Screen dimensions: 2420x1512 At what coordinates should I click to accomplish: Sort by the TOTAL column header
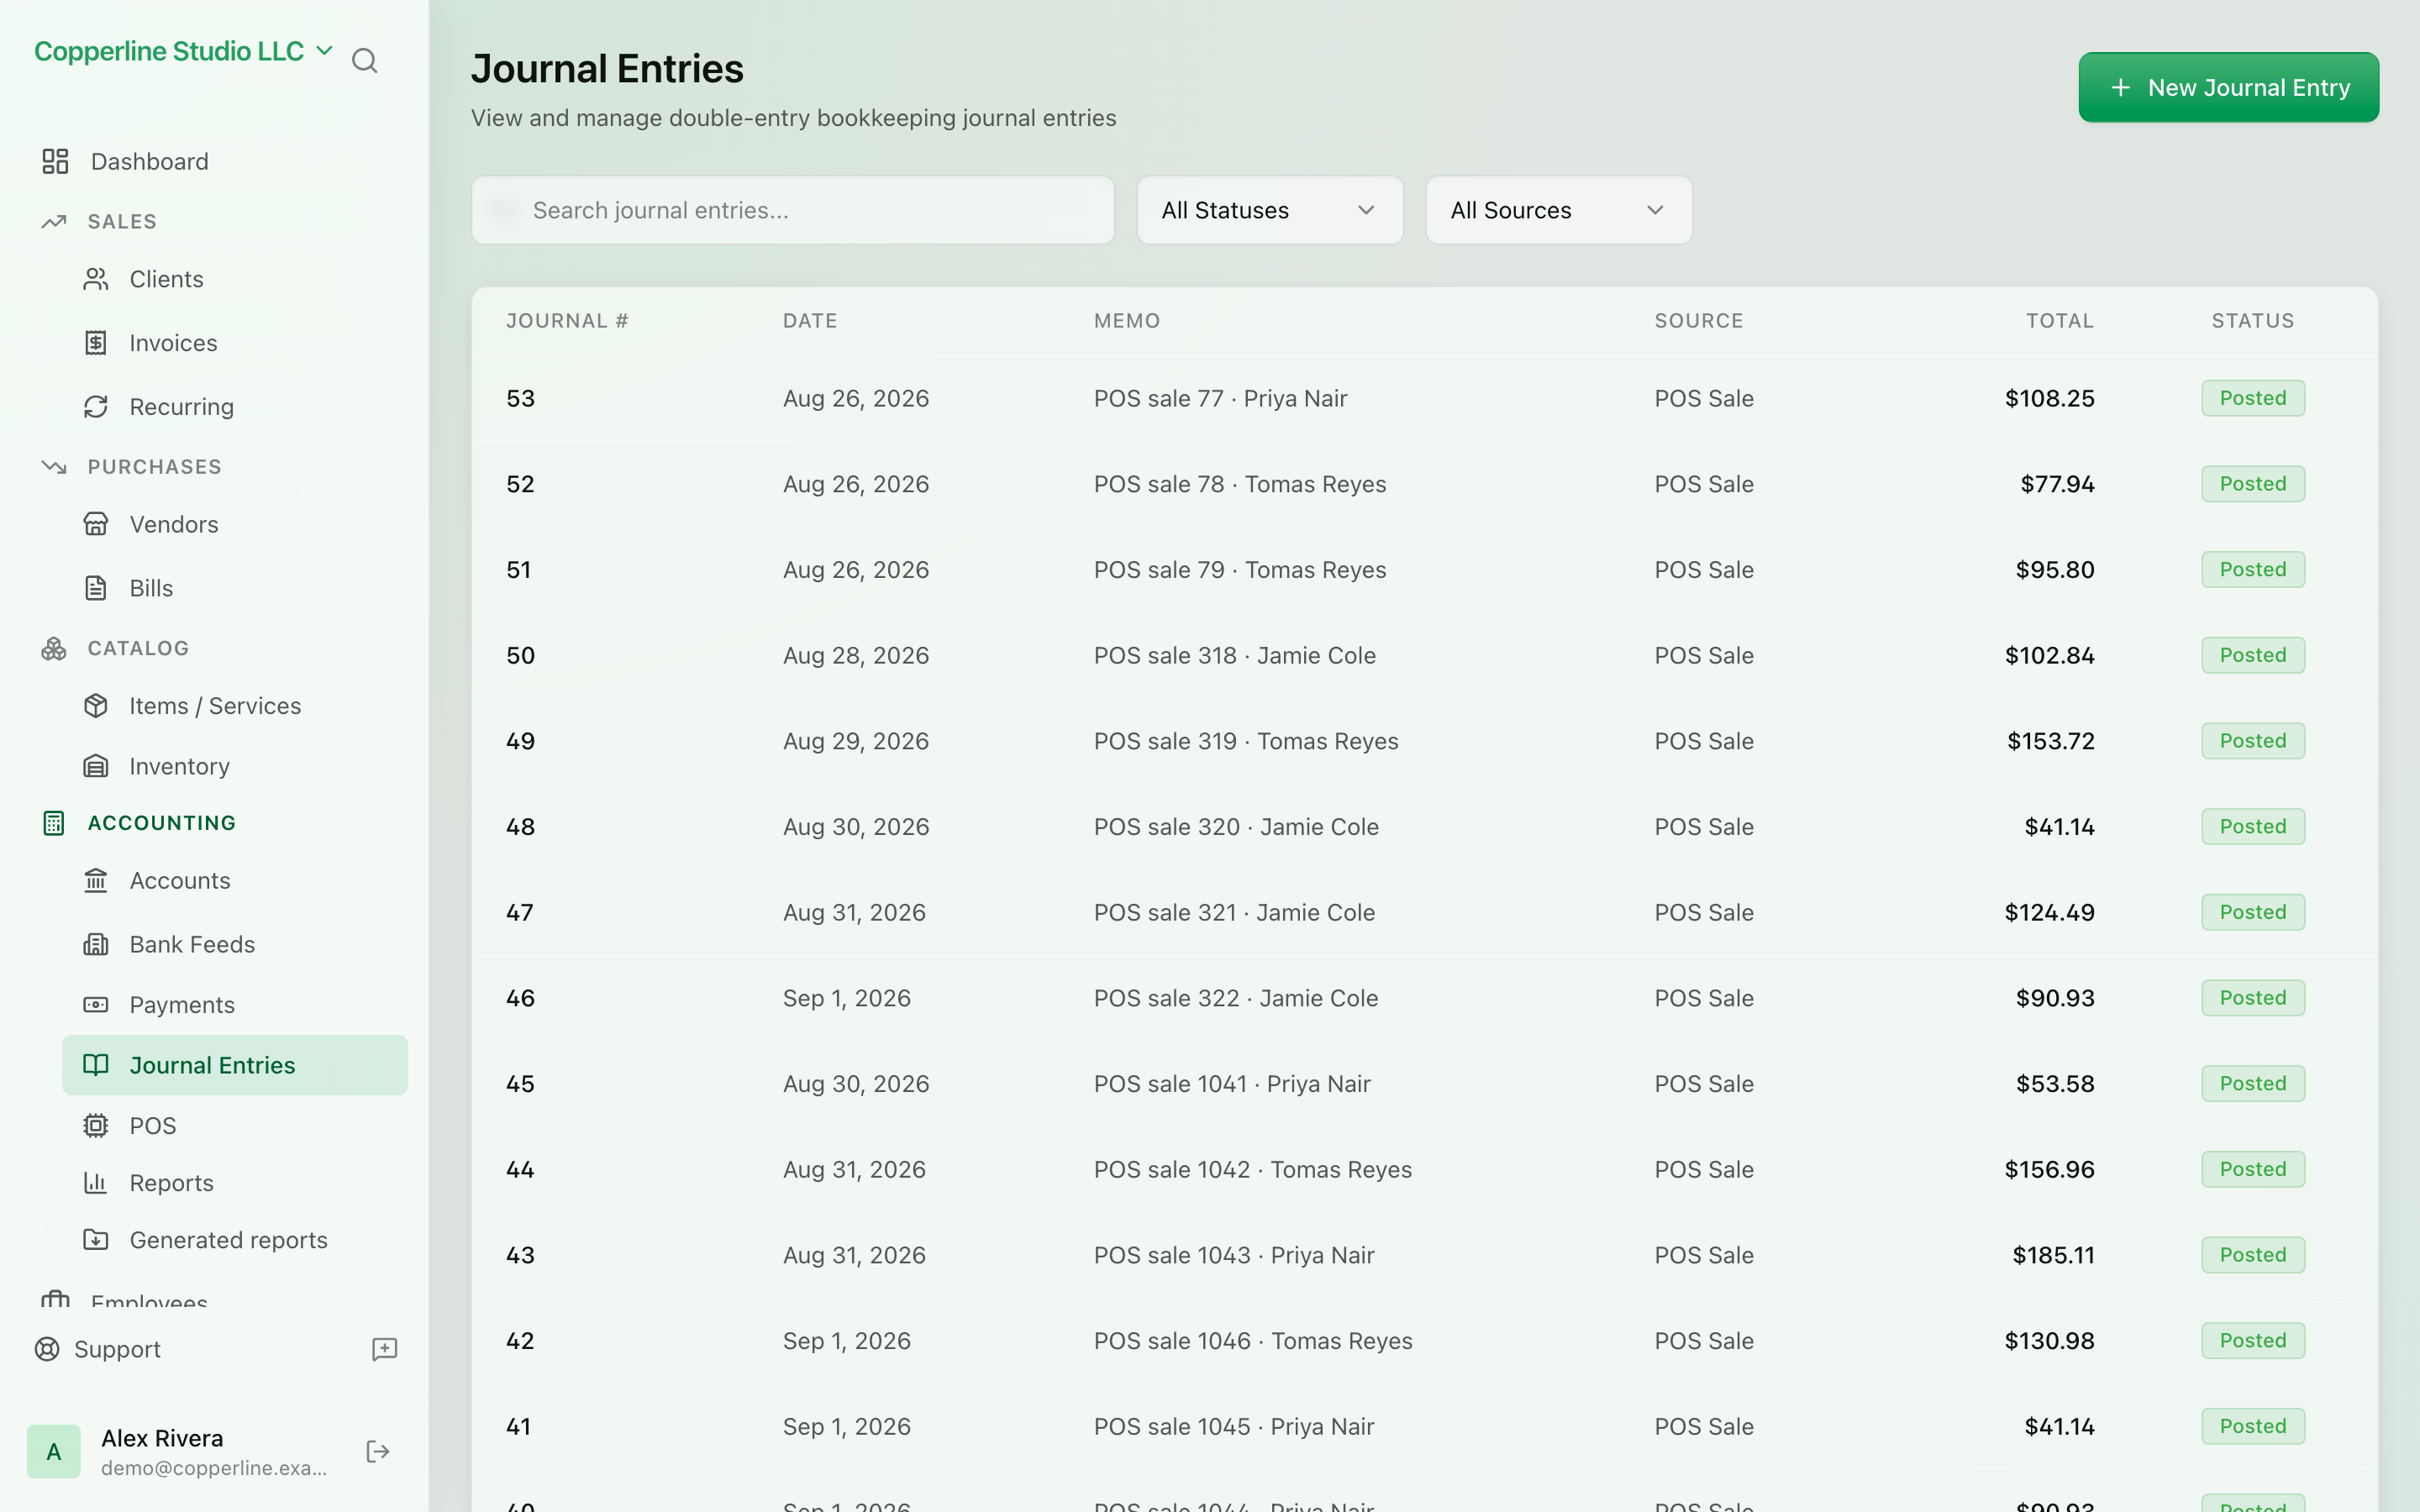[2059, 321]
